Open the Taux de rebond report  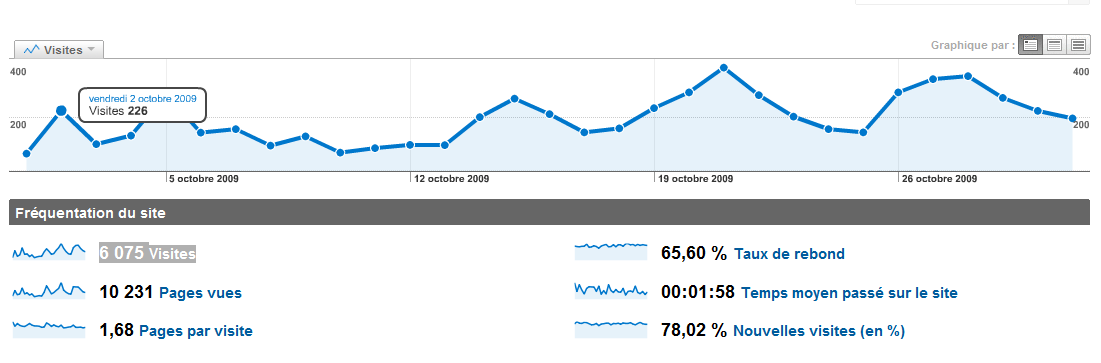pos(789,253)
